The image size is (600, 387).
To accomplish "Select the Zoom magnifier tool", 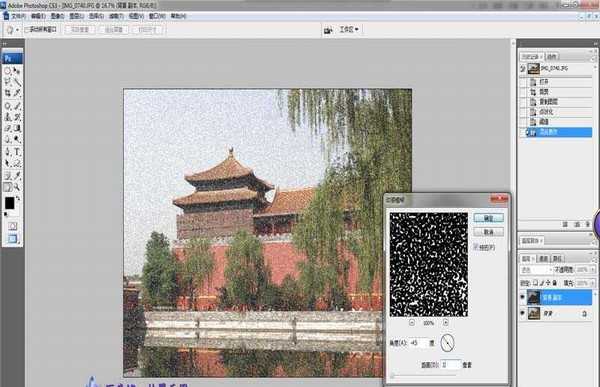I will [x=17, y=187].
